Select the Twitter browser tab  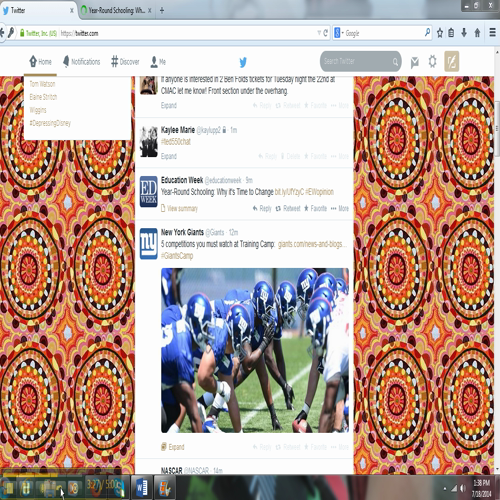37,10
